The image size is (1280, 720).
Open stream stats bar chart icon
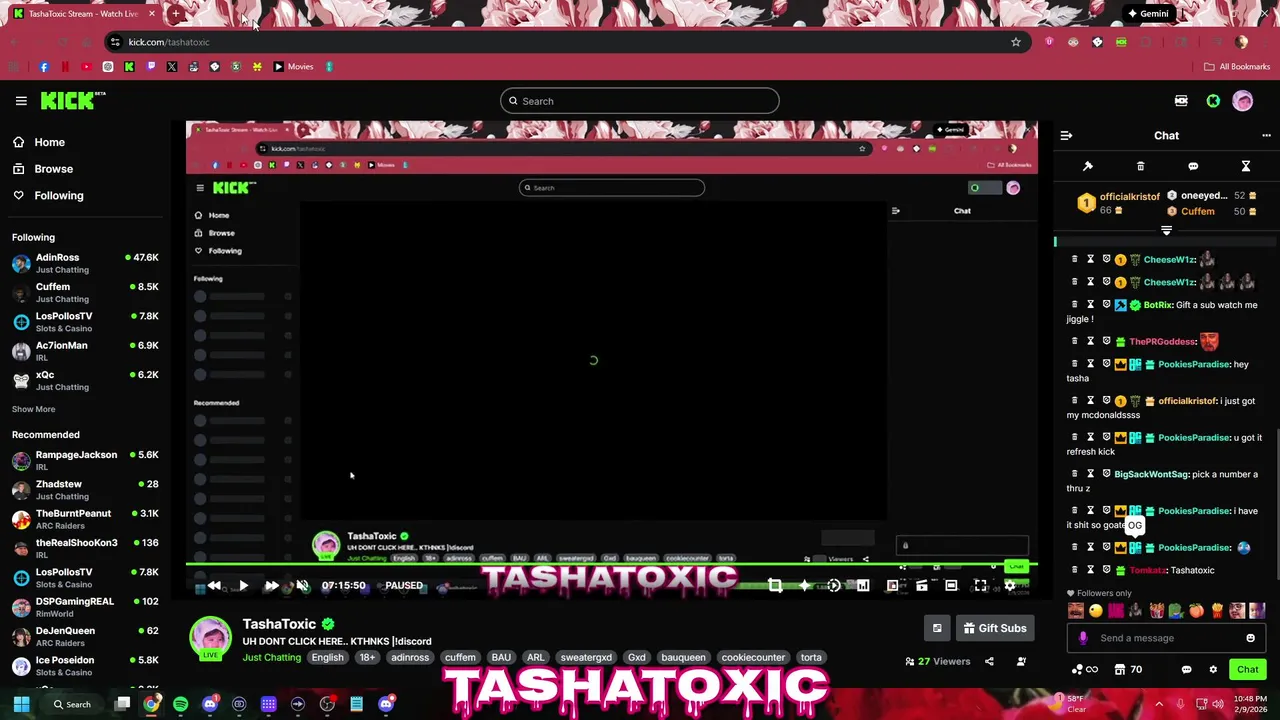863,586
